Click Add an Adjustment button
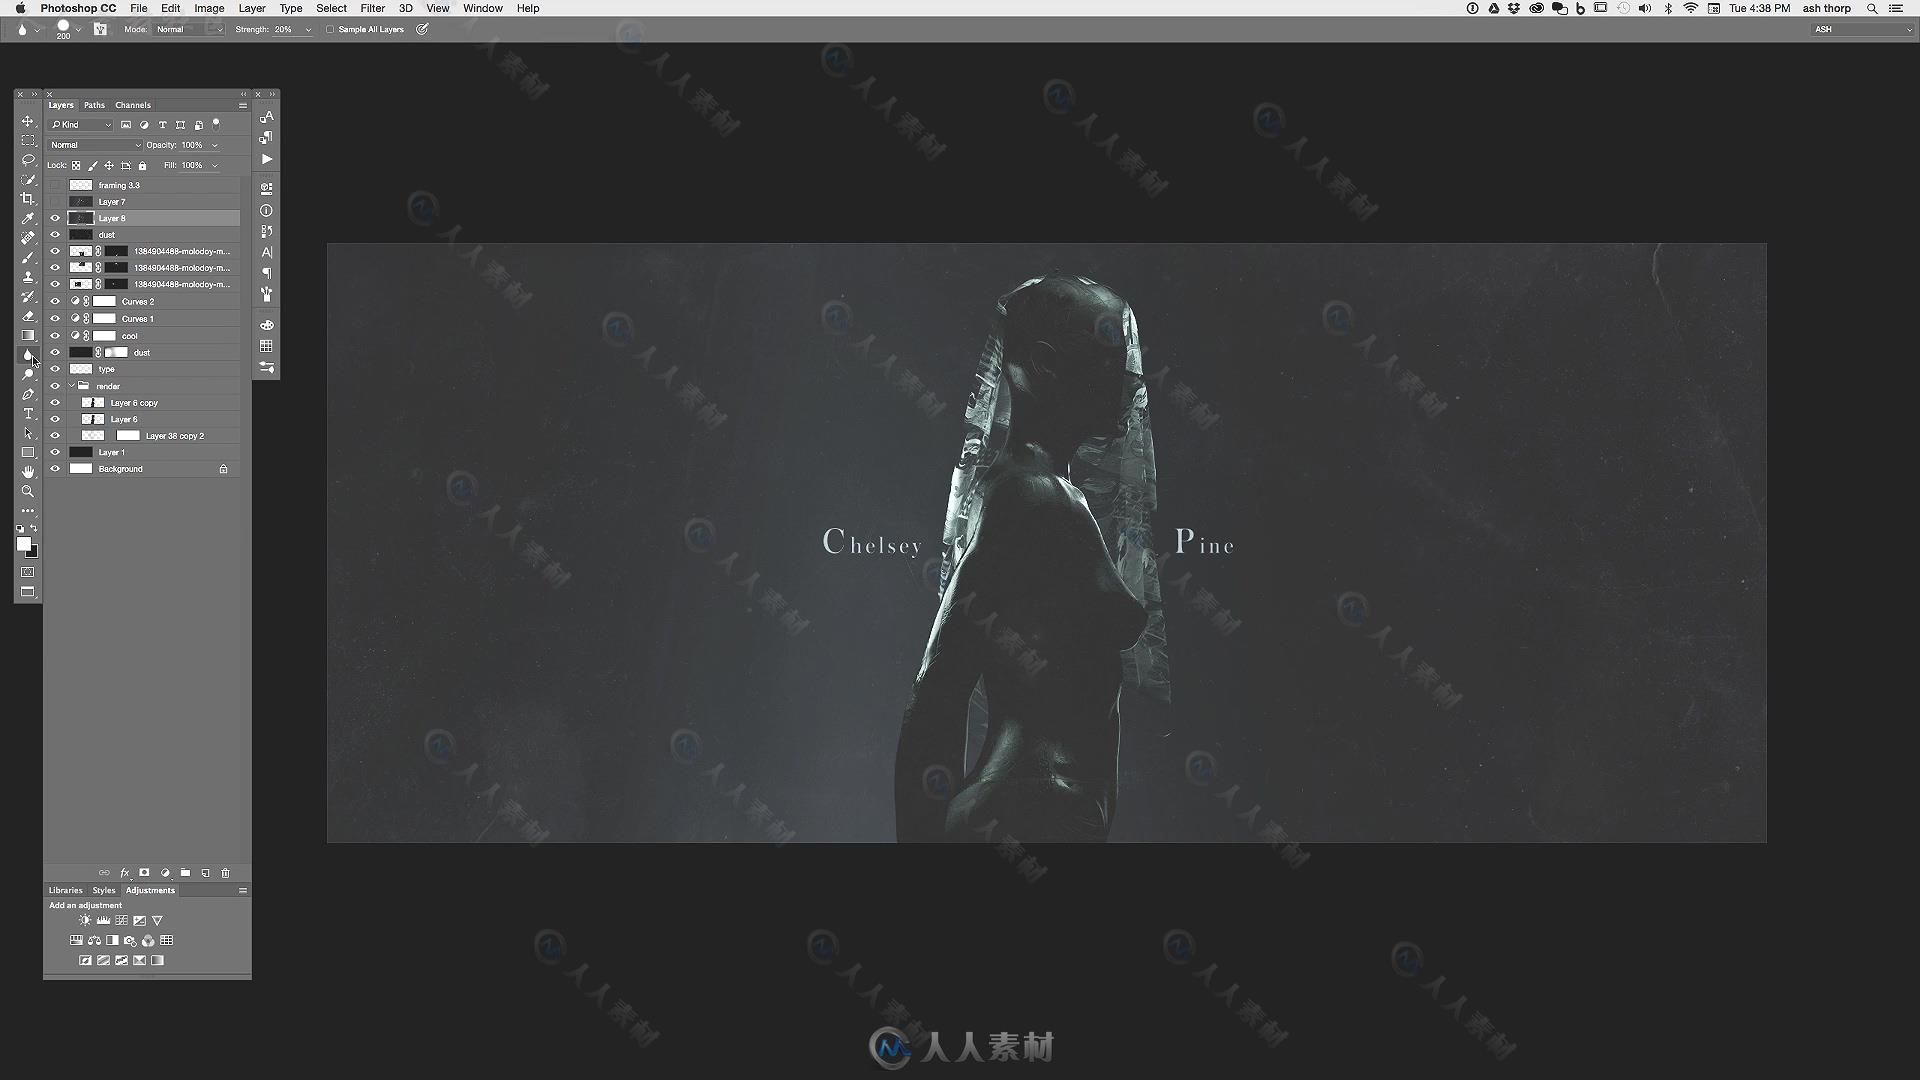Screen dimensions: 1920x1080 pos(86,905)
